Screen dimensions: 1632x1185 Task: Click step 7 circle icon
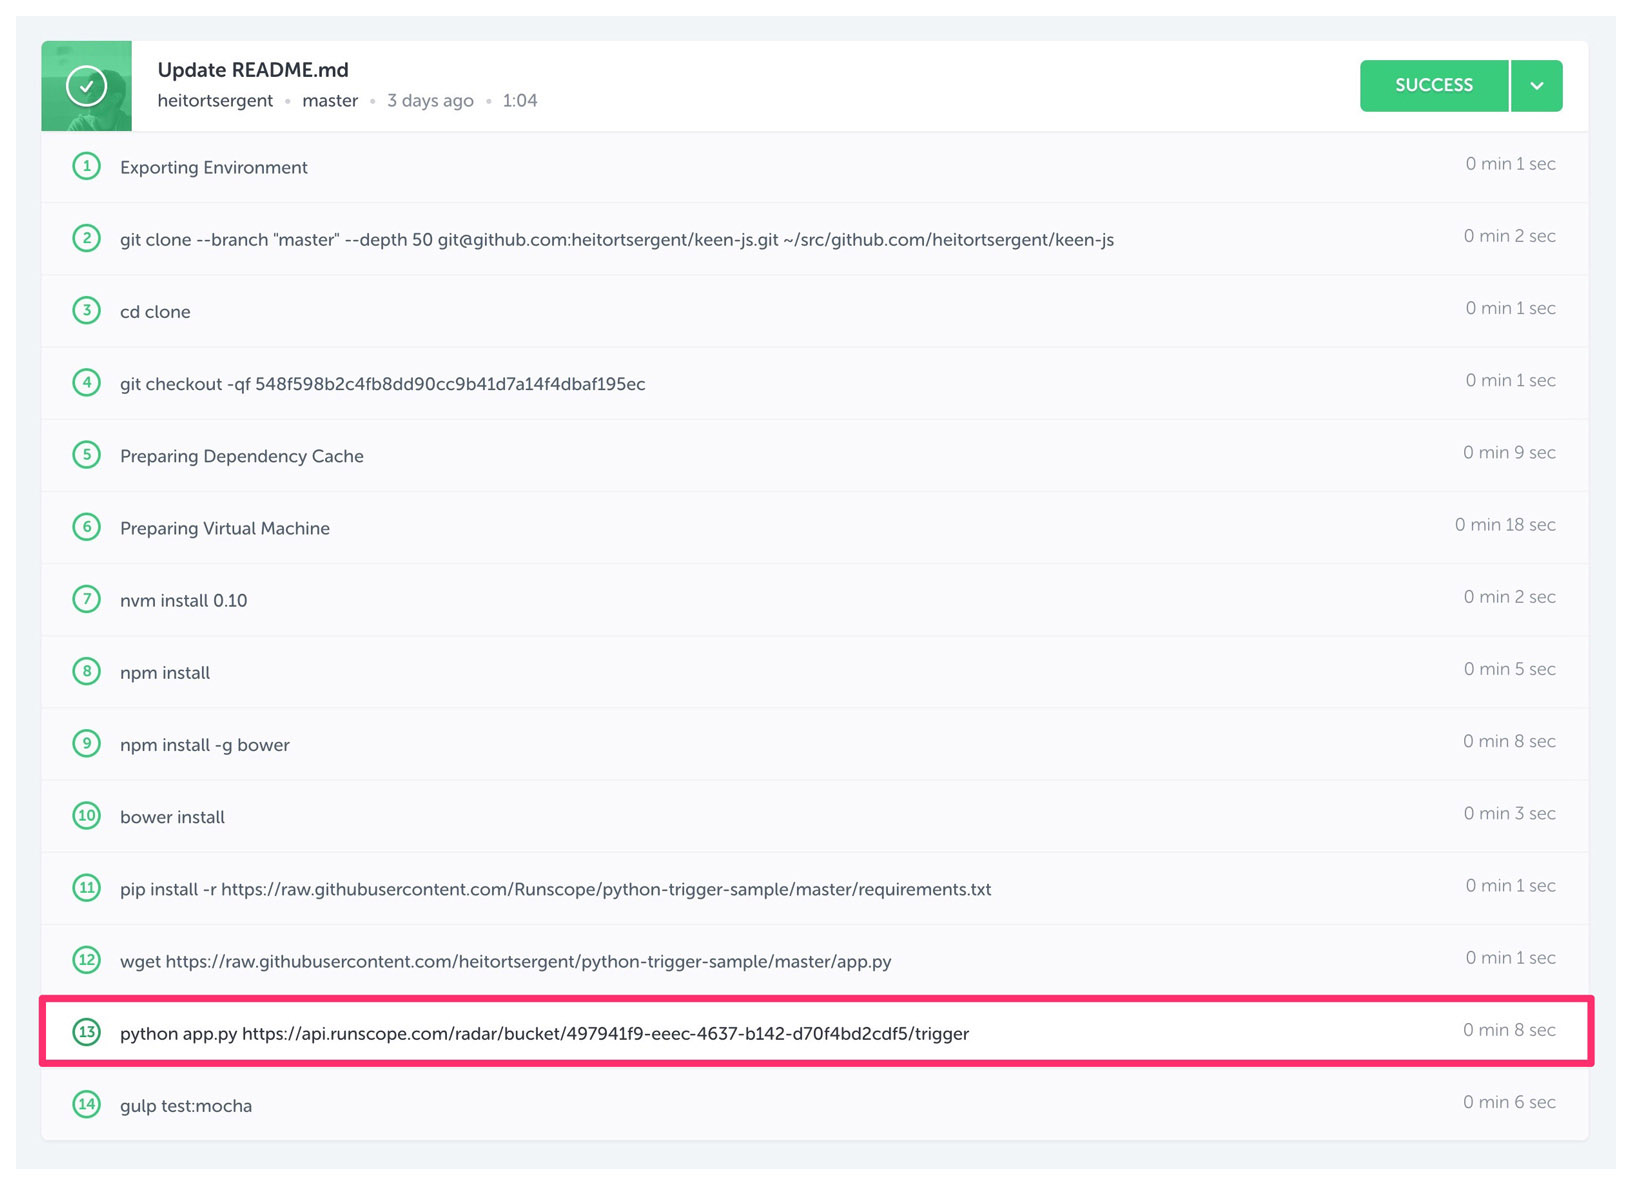coord(87,599)
